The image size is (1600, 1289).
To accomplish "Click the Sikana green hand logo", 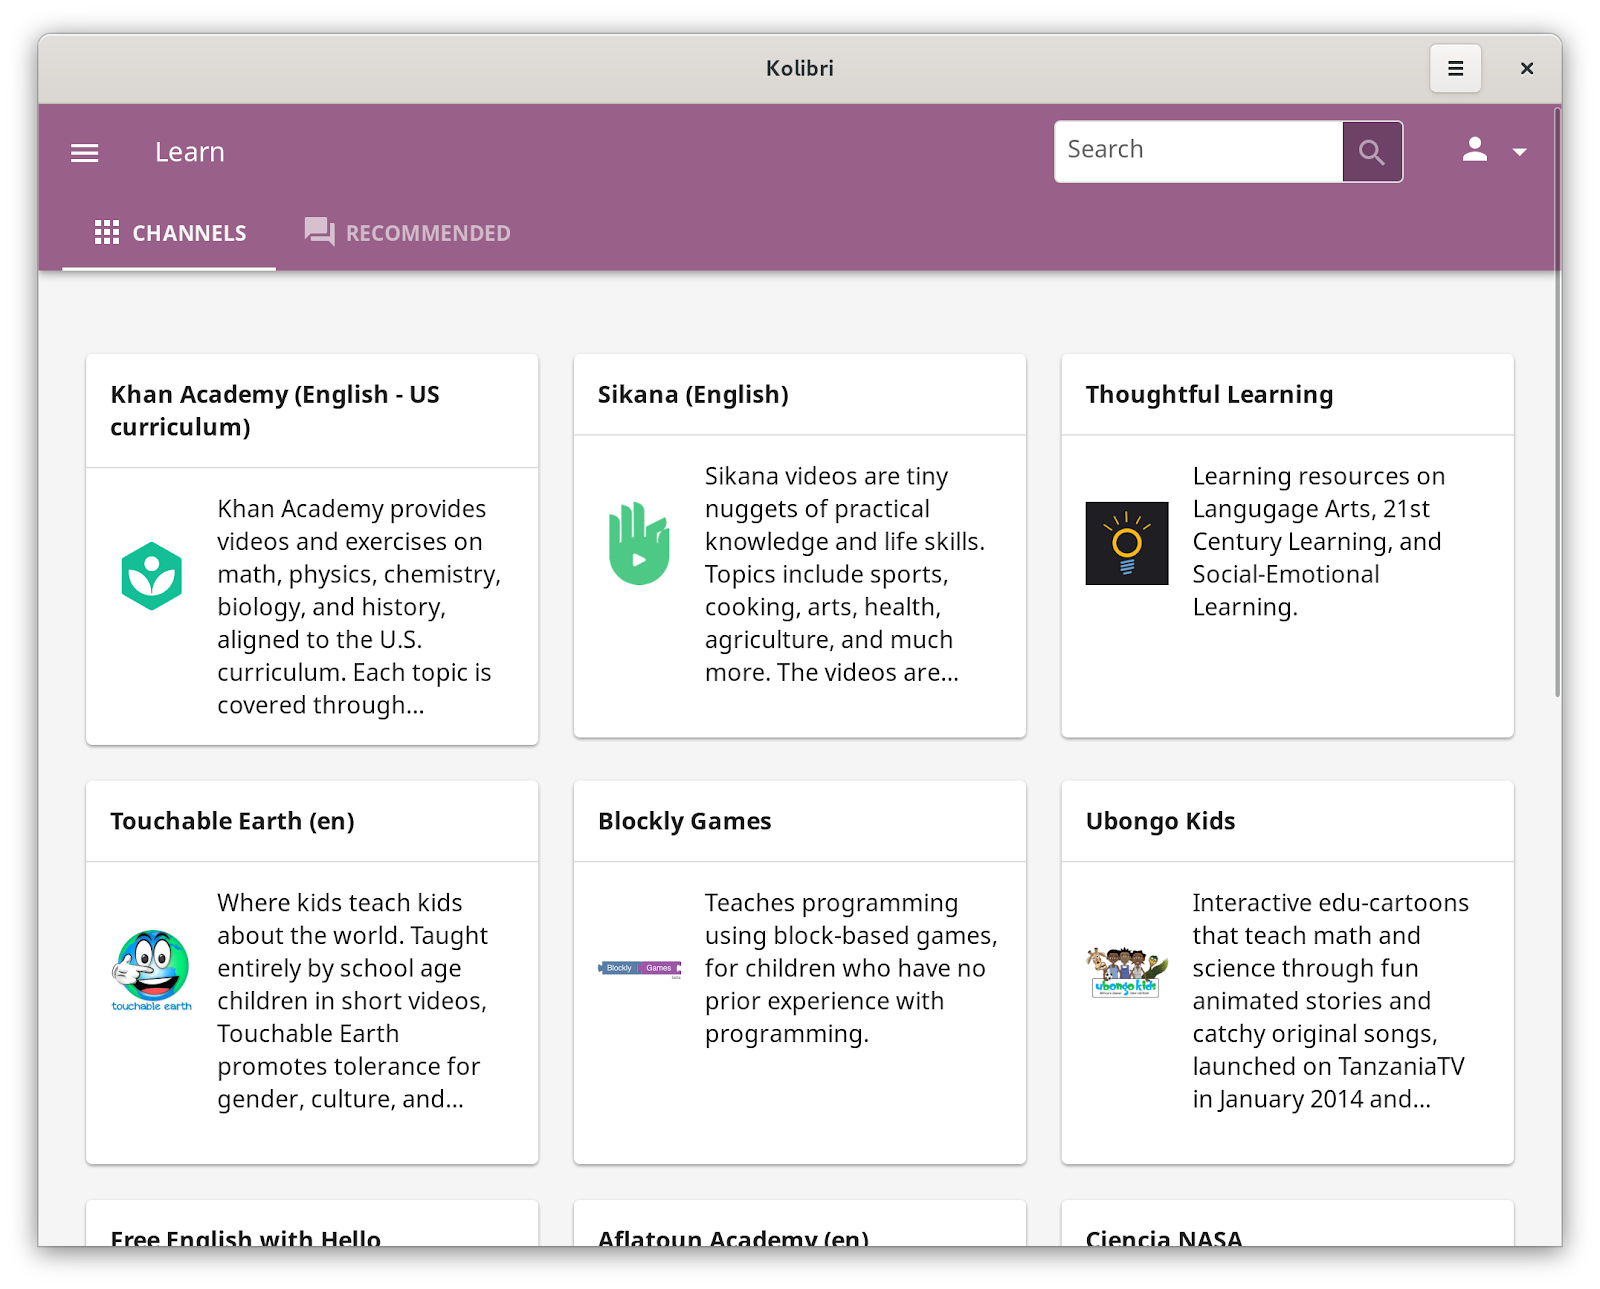I will click(x=639, y=543).
